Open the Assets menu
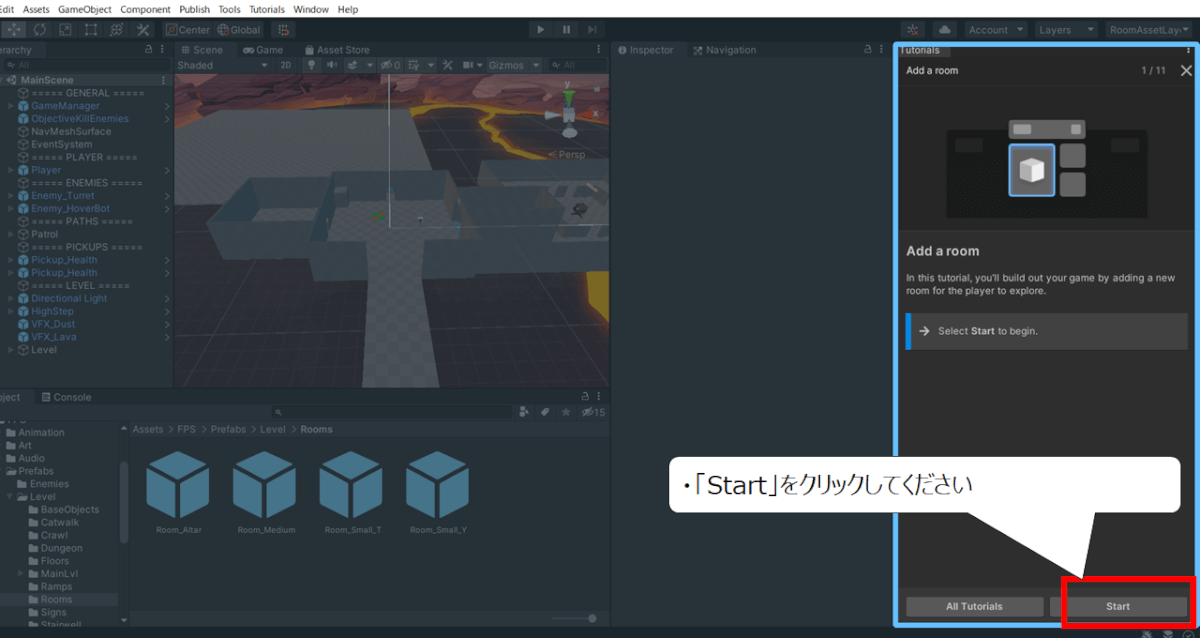The width and height of the screenshot is (1200, 638). pos(36,9)
